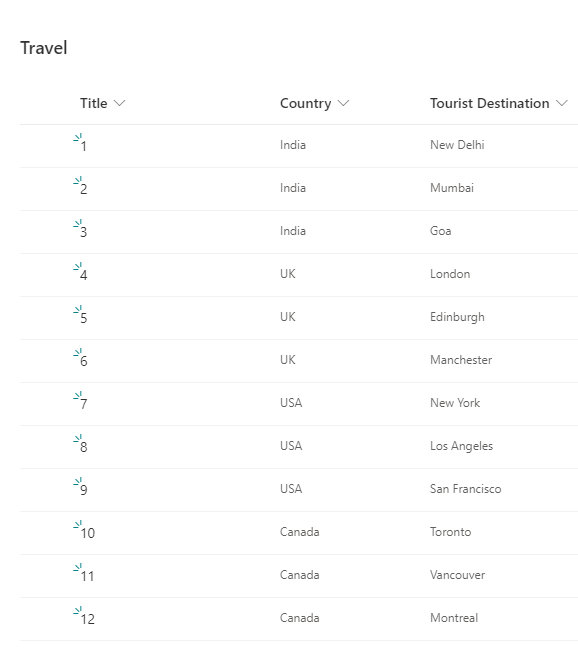Screen dimensions: 578x656
Task: Open list item titled 11
Action: 87,577
